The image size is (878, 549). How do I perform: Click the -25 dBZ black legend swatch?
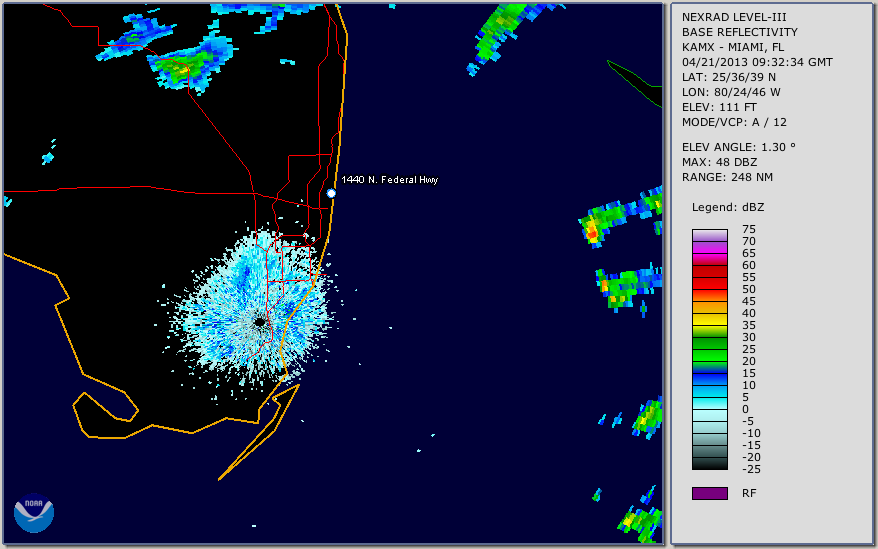point(709,463)
